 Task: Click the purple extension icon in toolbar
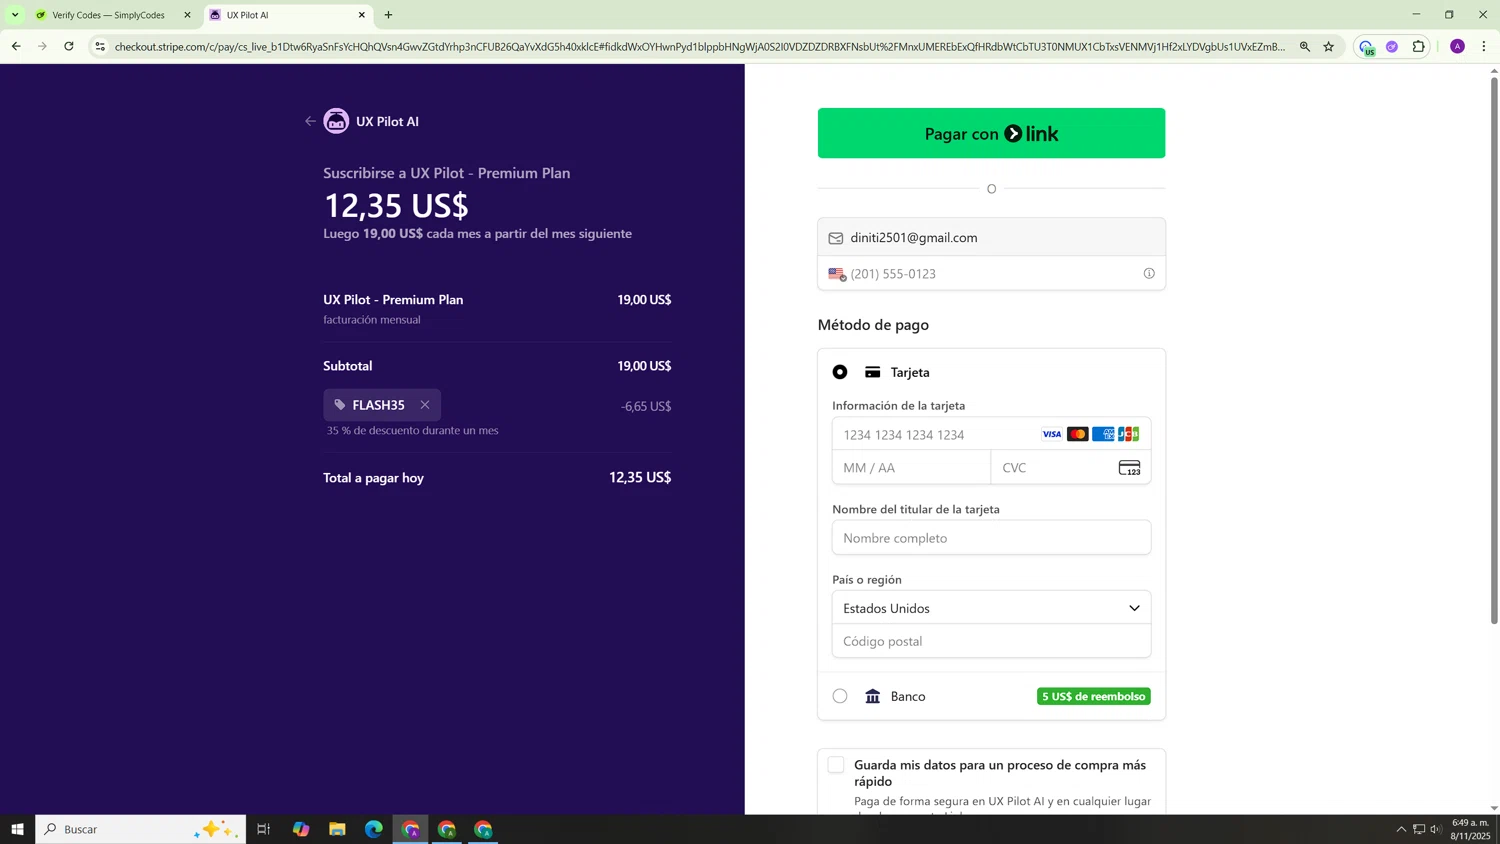1392,46
